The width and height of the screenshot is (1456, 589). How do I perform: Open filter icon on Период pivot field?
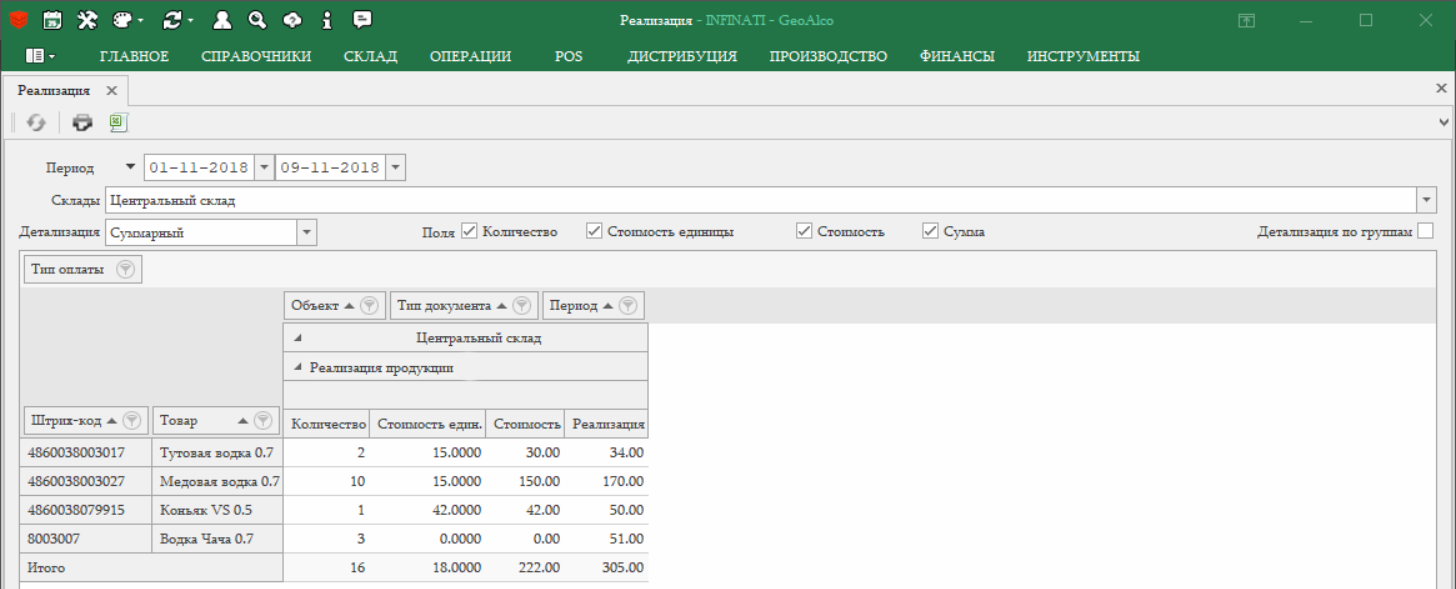point(628,305)
